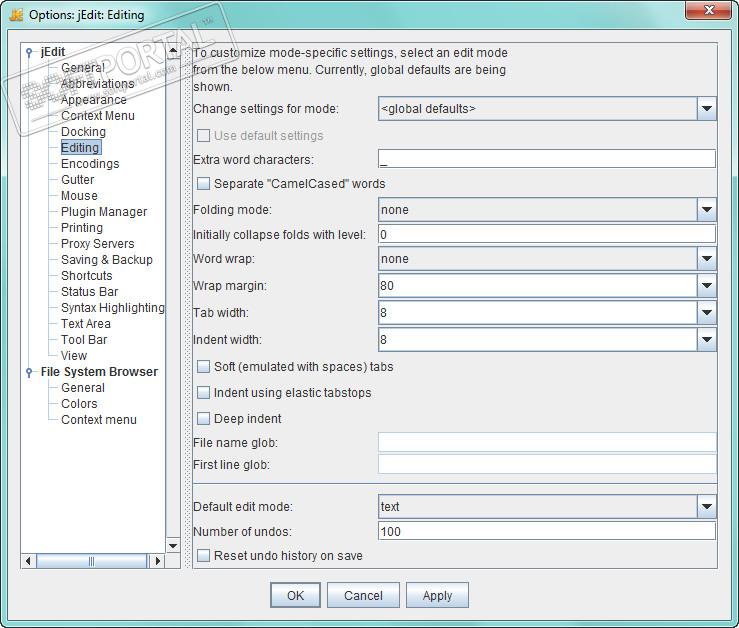Screen dimensions: 739x628
Task: Open the Printing options pane
Action: click(82, 228)
